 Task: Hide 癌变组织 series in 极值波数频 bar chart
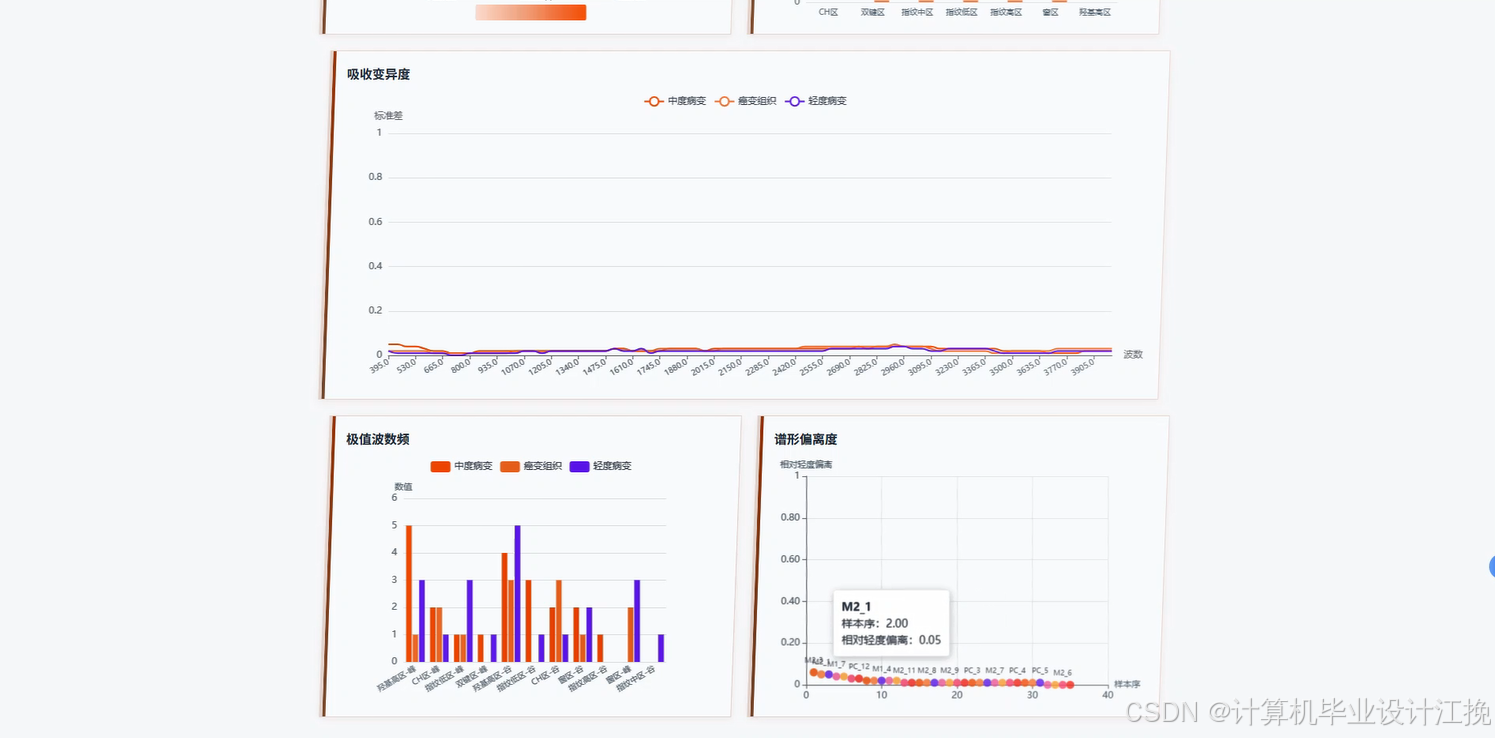pos(531,466)
